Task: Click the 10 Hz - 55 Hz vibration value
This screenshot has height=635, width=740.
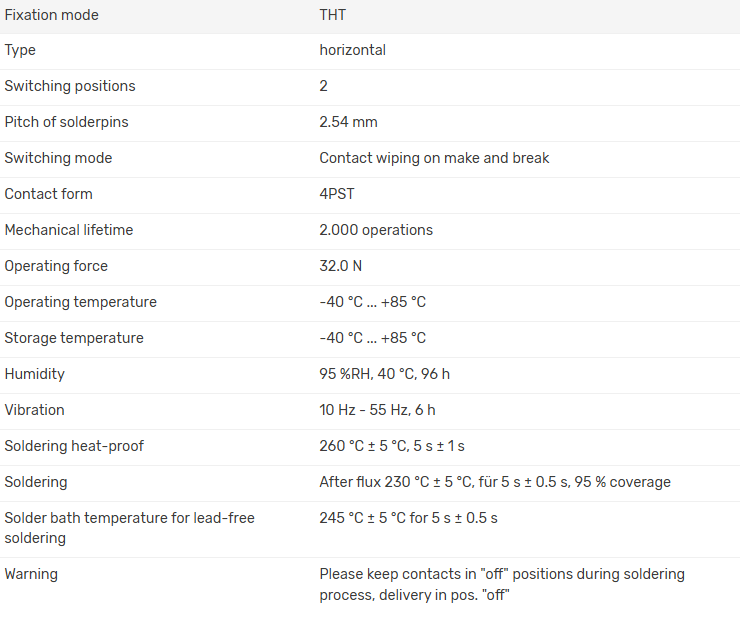Action: [377, 410]
